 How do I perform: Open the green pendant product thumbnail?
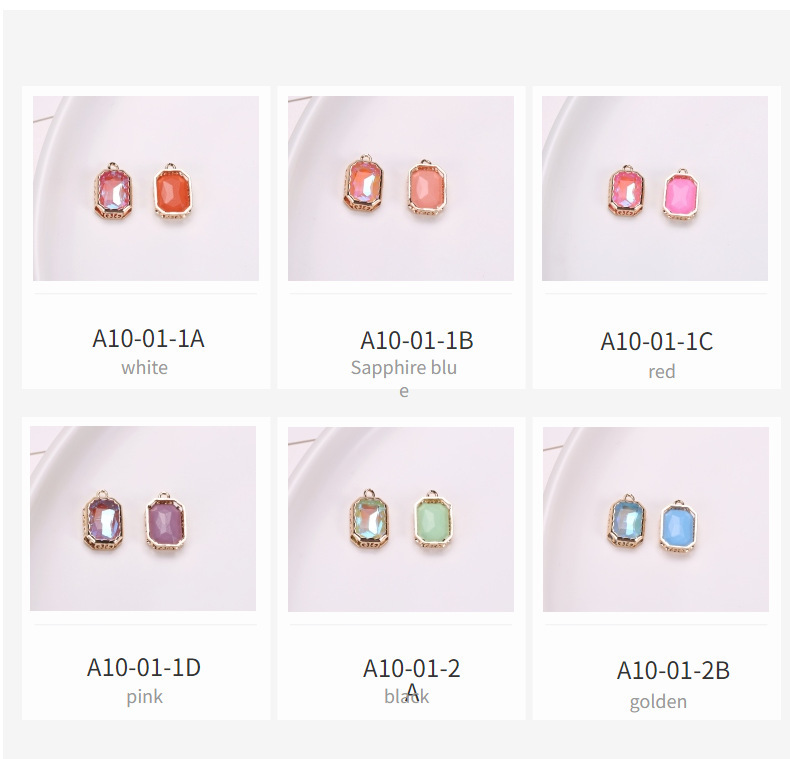point(401,519)
